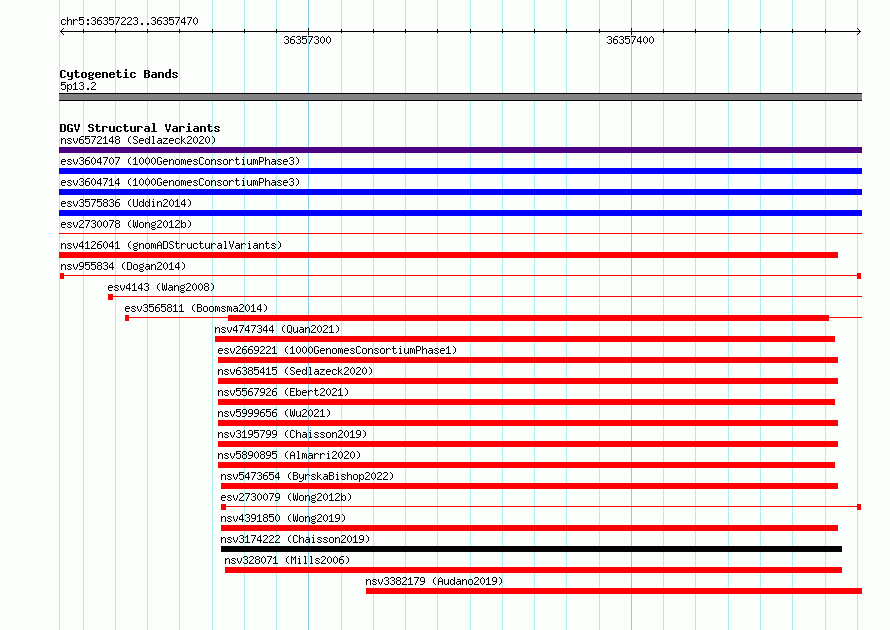Open nsv6385415 (Sedlazeck2020) variant label

(x=295, y=371)
